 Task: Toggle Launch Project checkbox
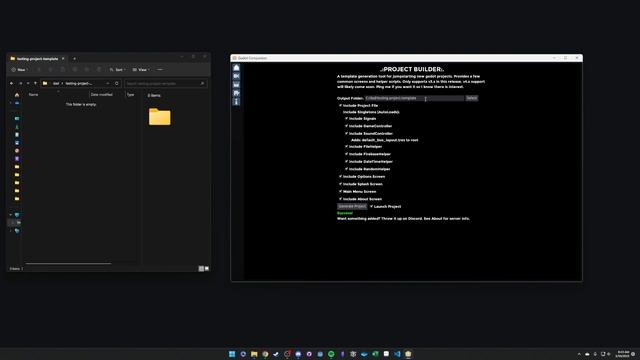[371, 206]
